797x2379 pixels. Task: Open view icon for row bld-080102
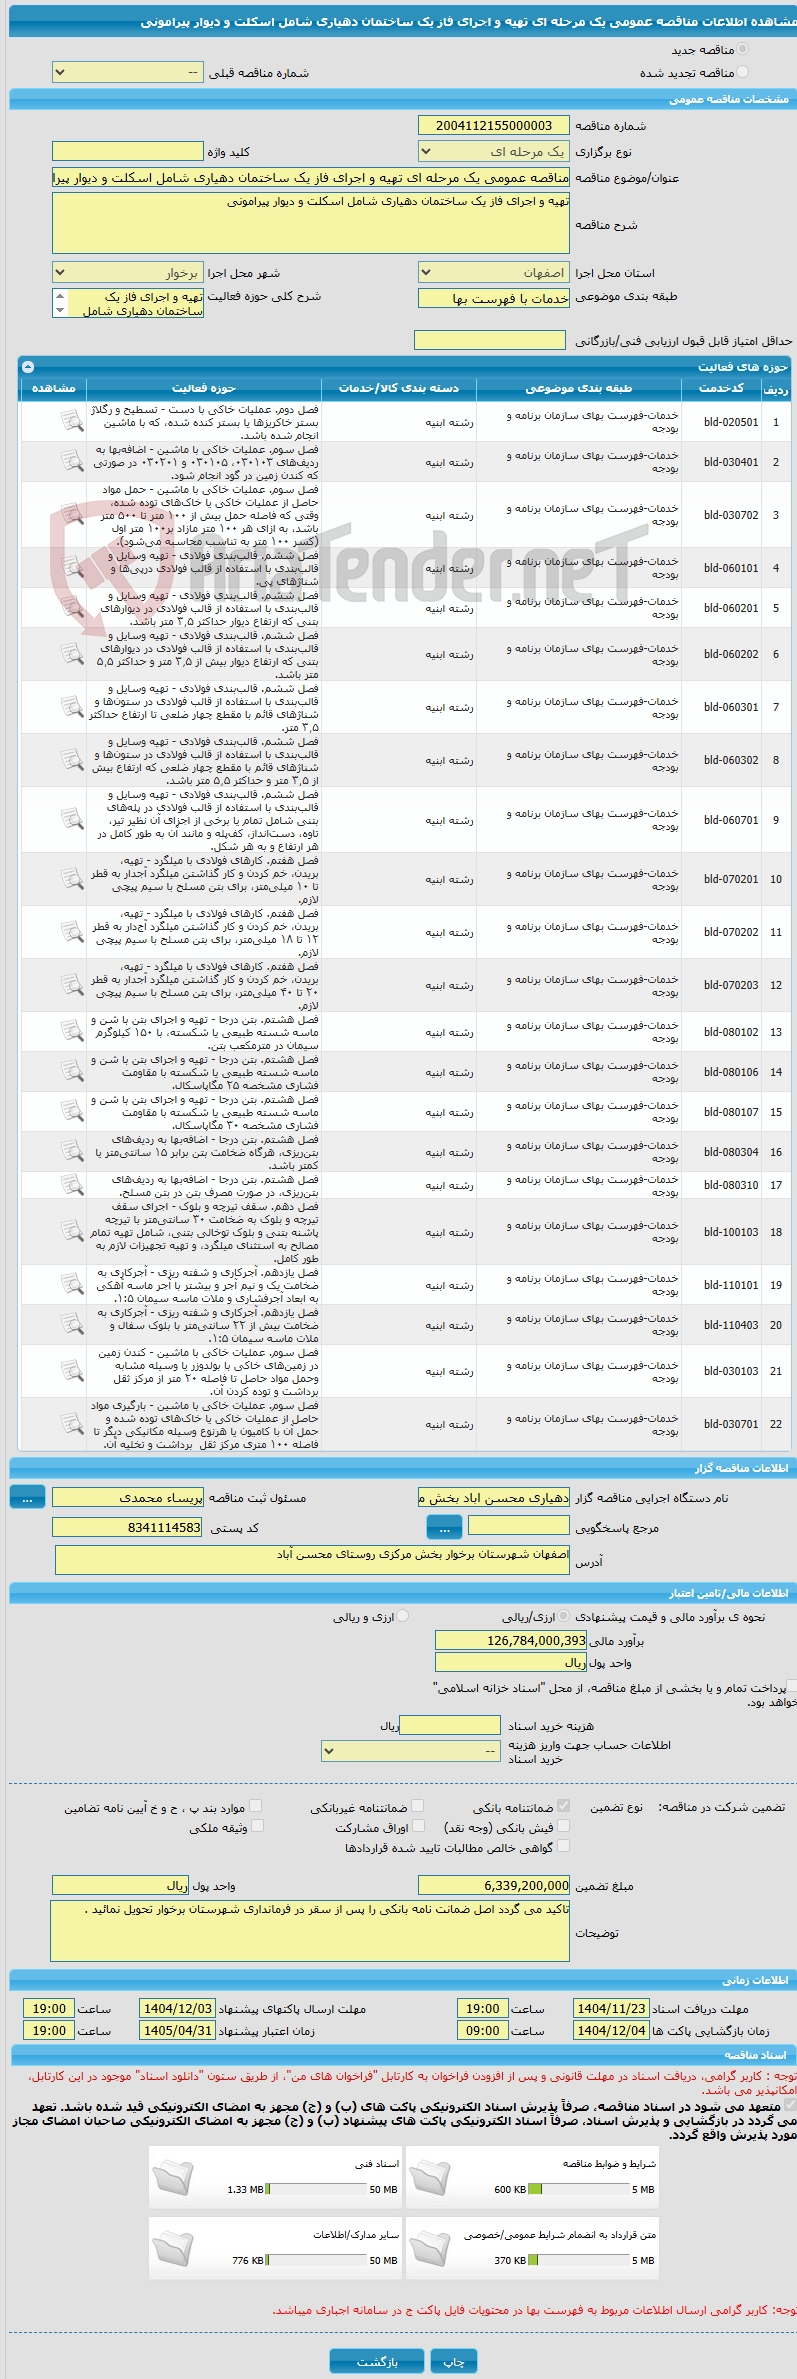pos(71,1031)
